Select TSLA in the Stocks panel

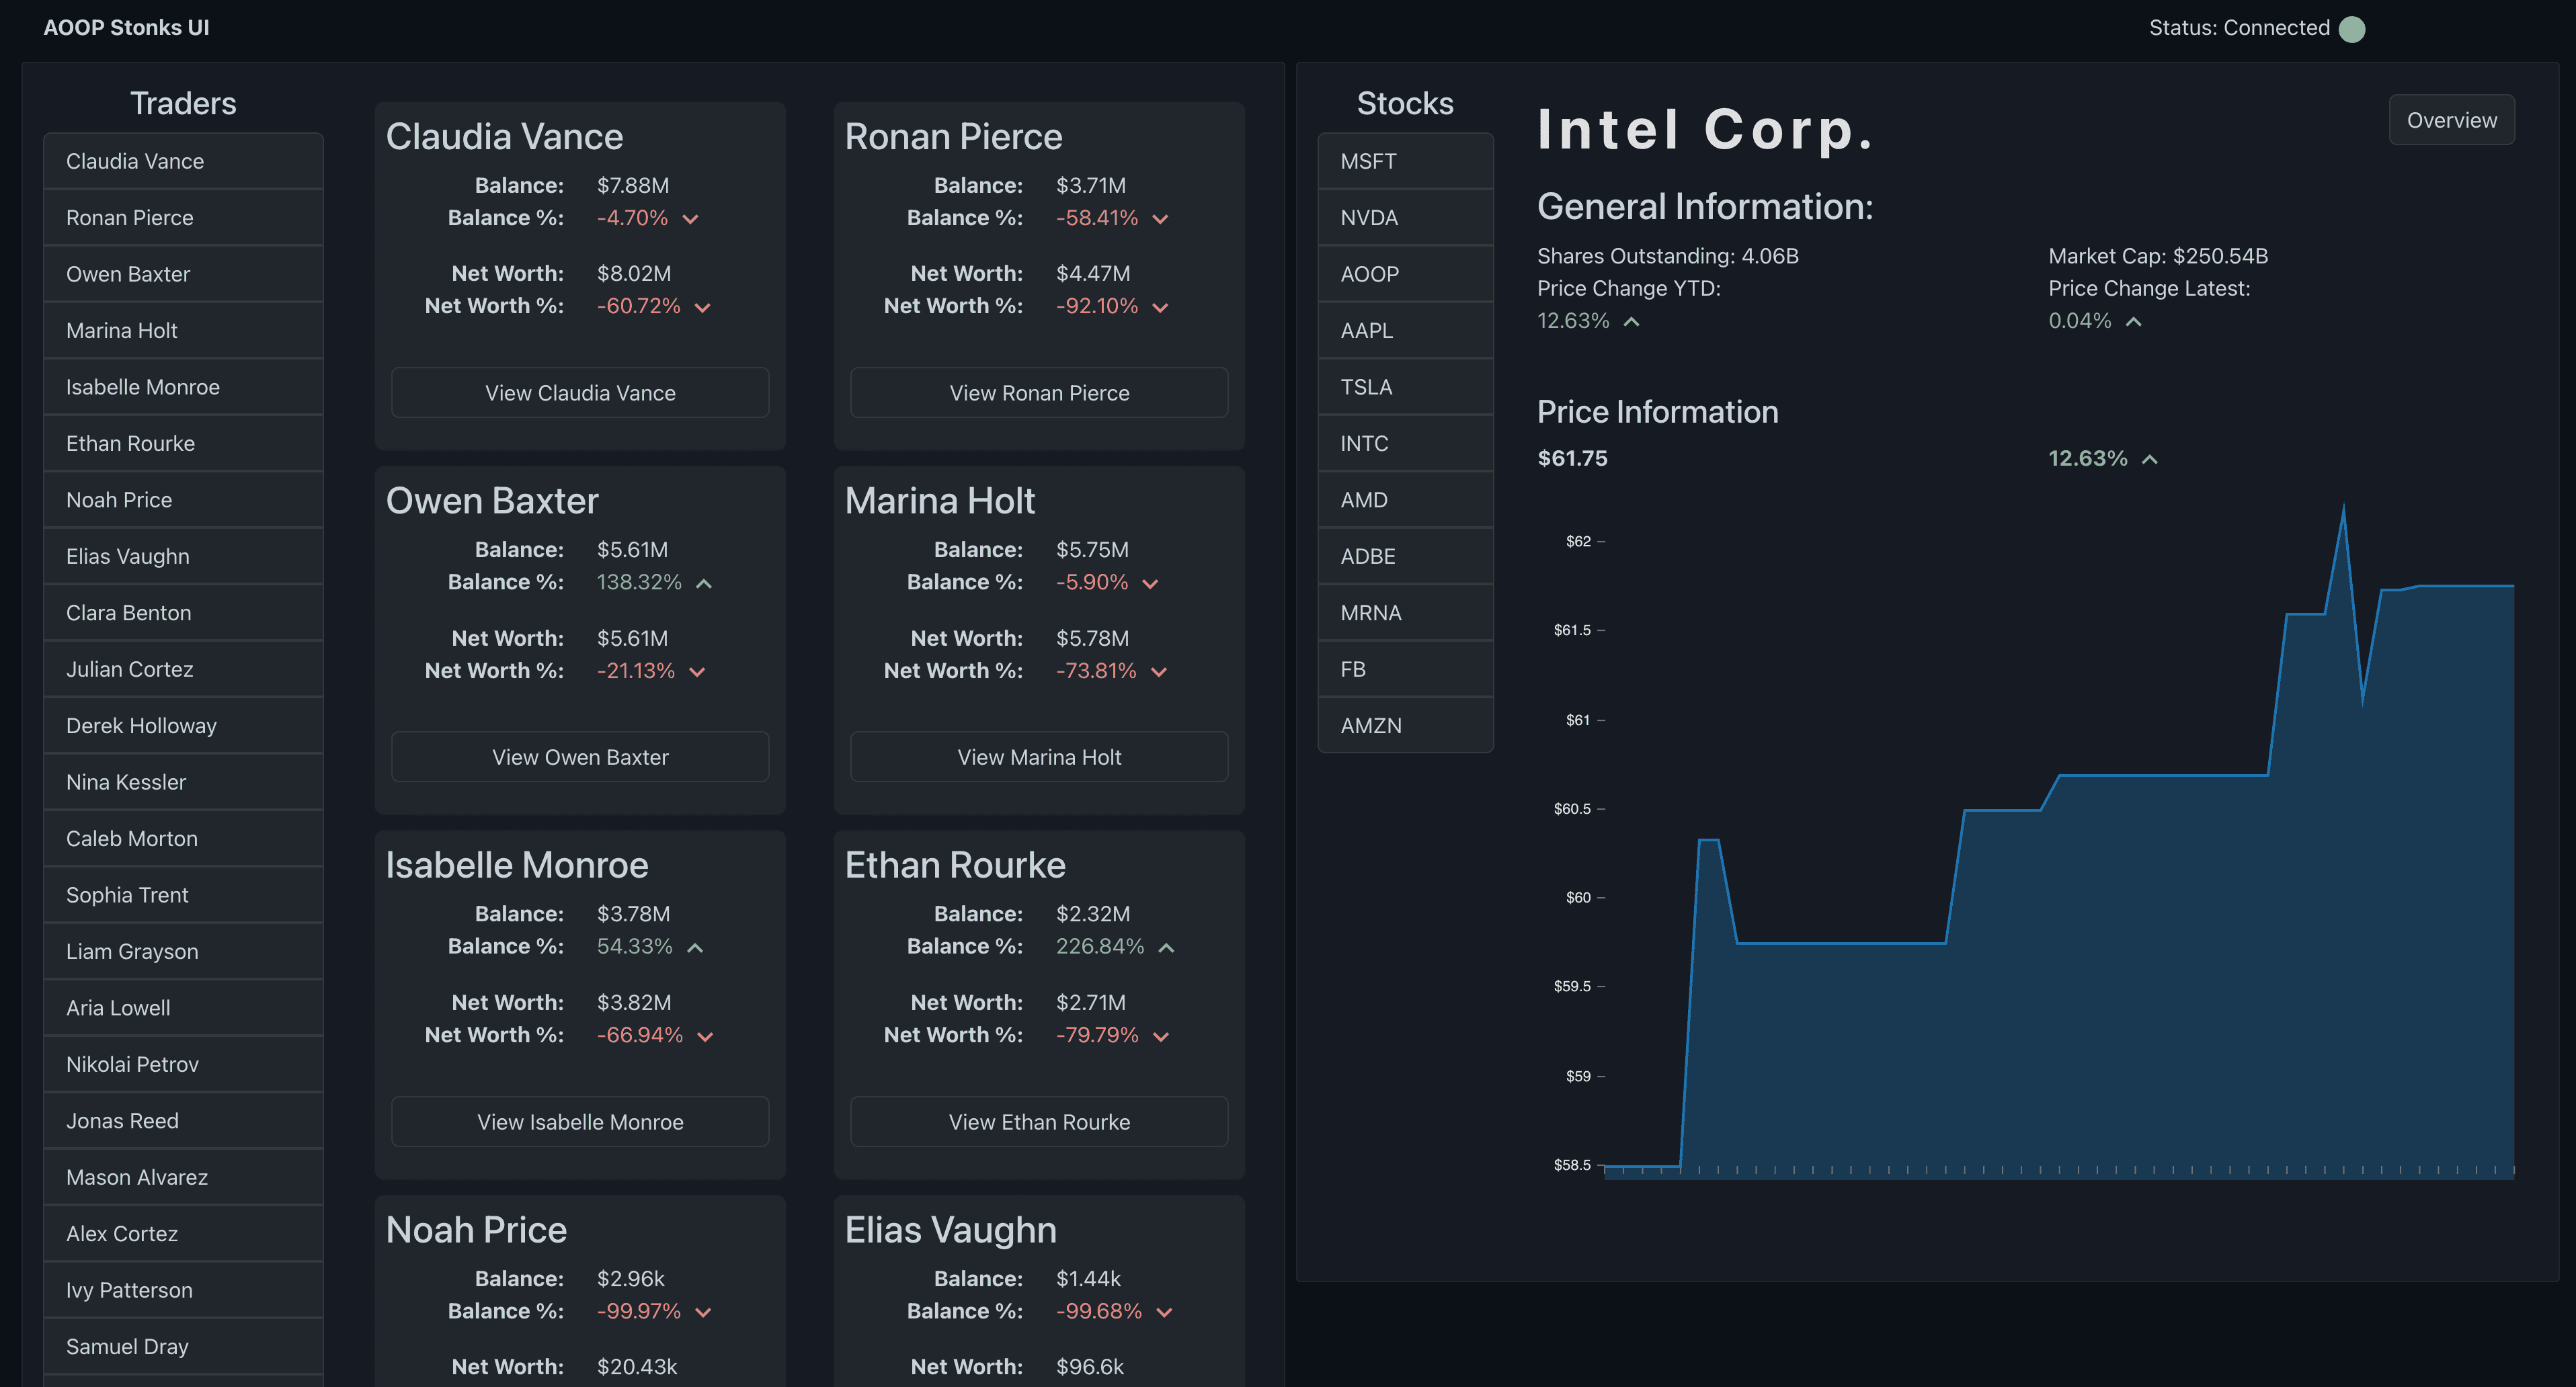pyautogui.click(x=1404, y=386)
